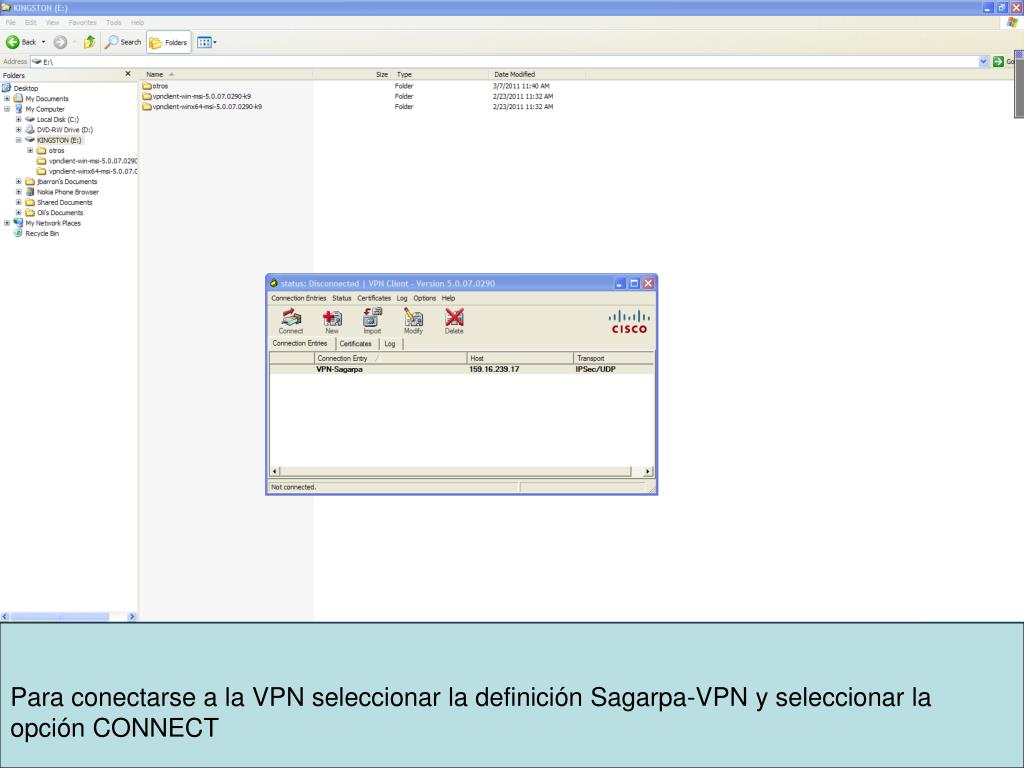Open the address bar dropdown arrow
Viewport: 1024px width, 768px height.
(984, 61)
